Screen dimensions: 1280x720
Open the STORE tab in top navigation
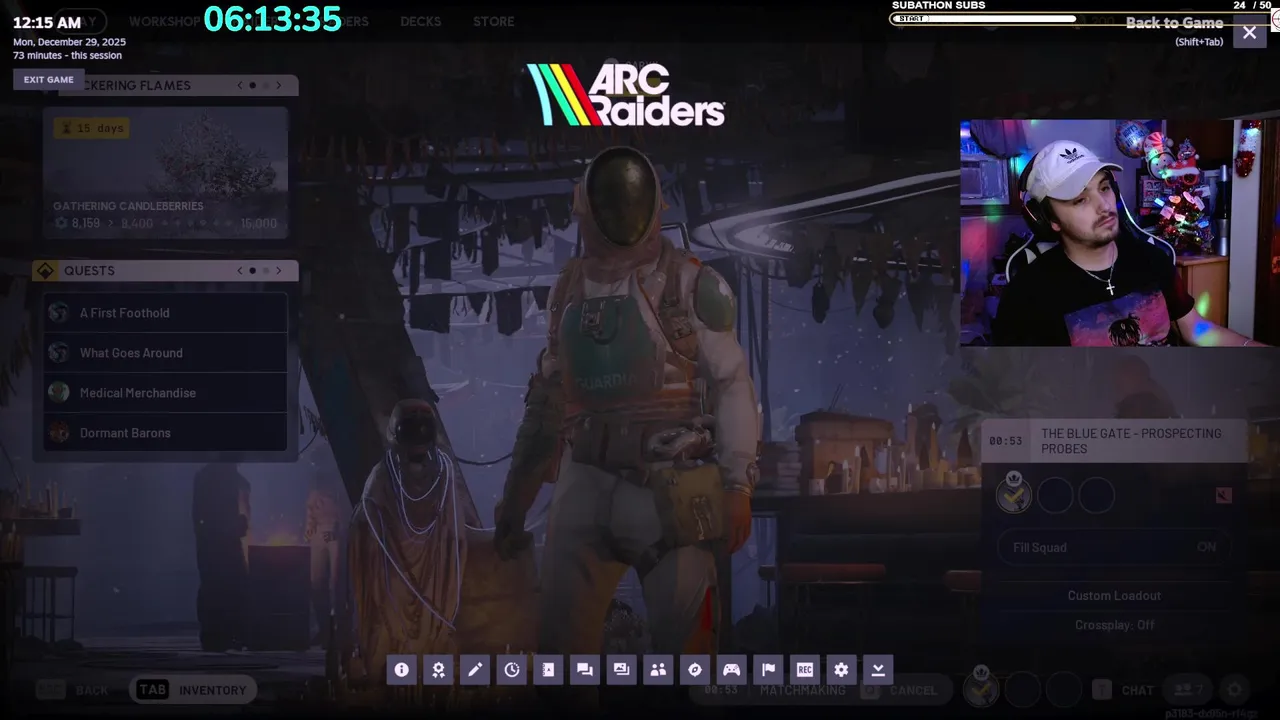494,21
